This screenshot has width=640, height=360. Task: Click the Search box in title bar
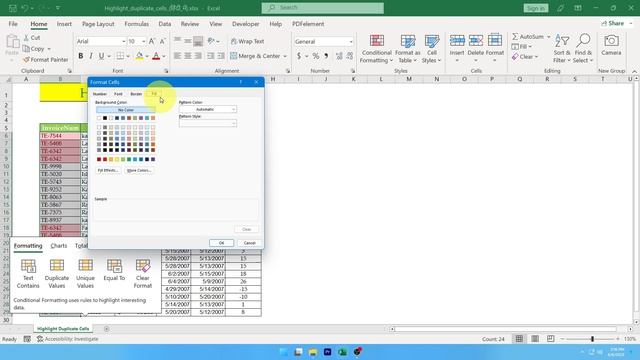point(322,8)
